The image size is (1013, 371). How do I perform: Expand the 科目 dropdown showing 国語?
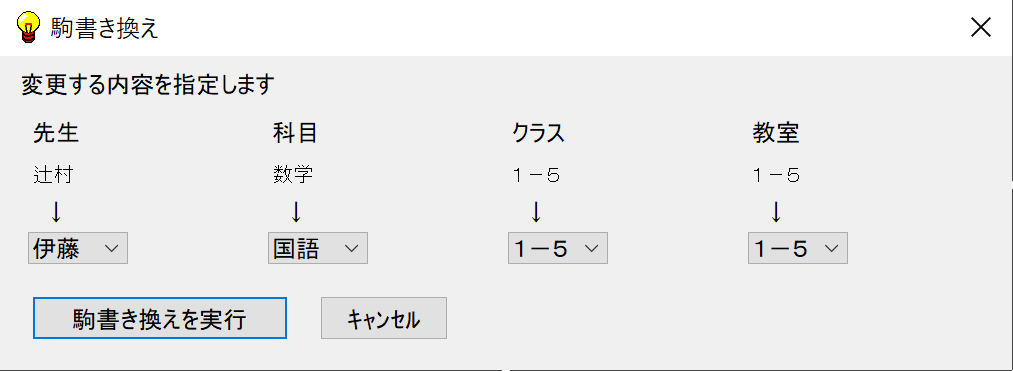[318, 248]
